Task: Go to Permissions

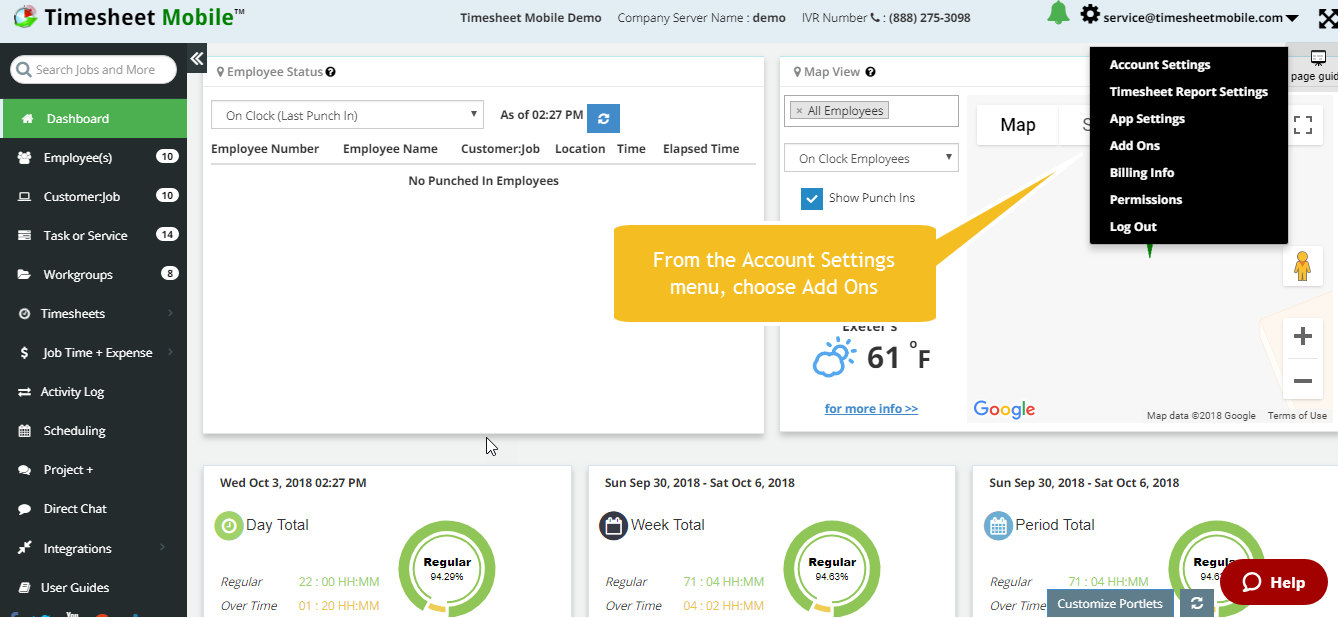Action: pyautogui.click(x=1146, y=200)
